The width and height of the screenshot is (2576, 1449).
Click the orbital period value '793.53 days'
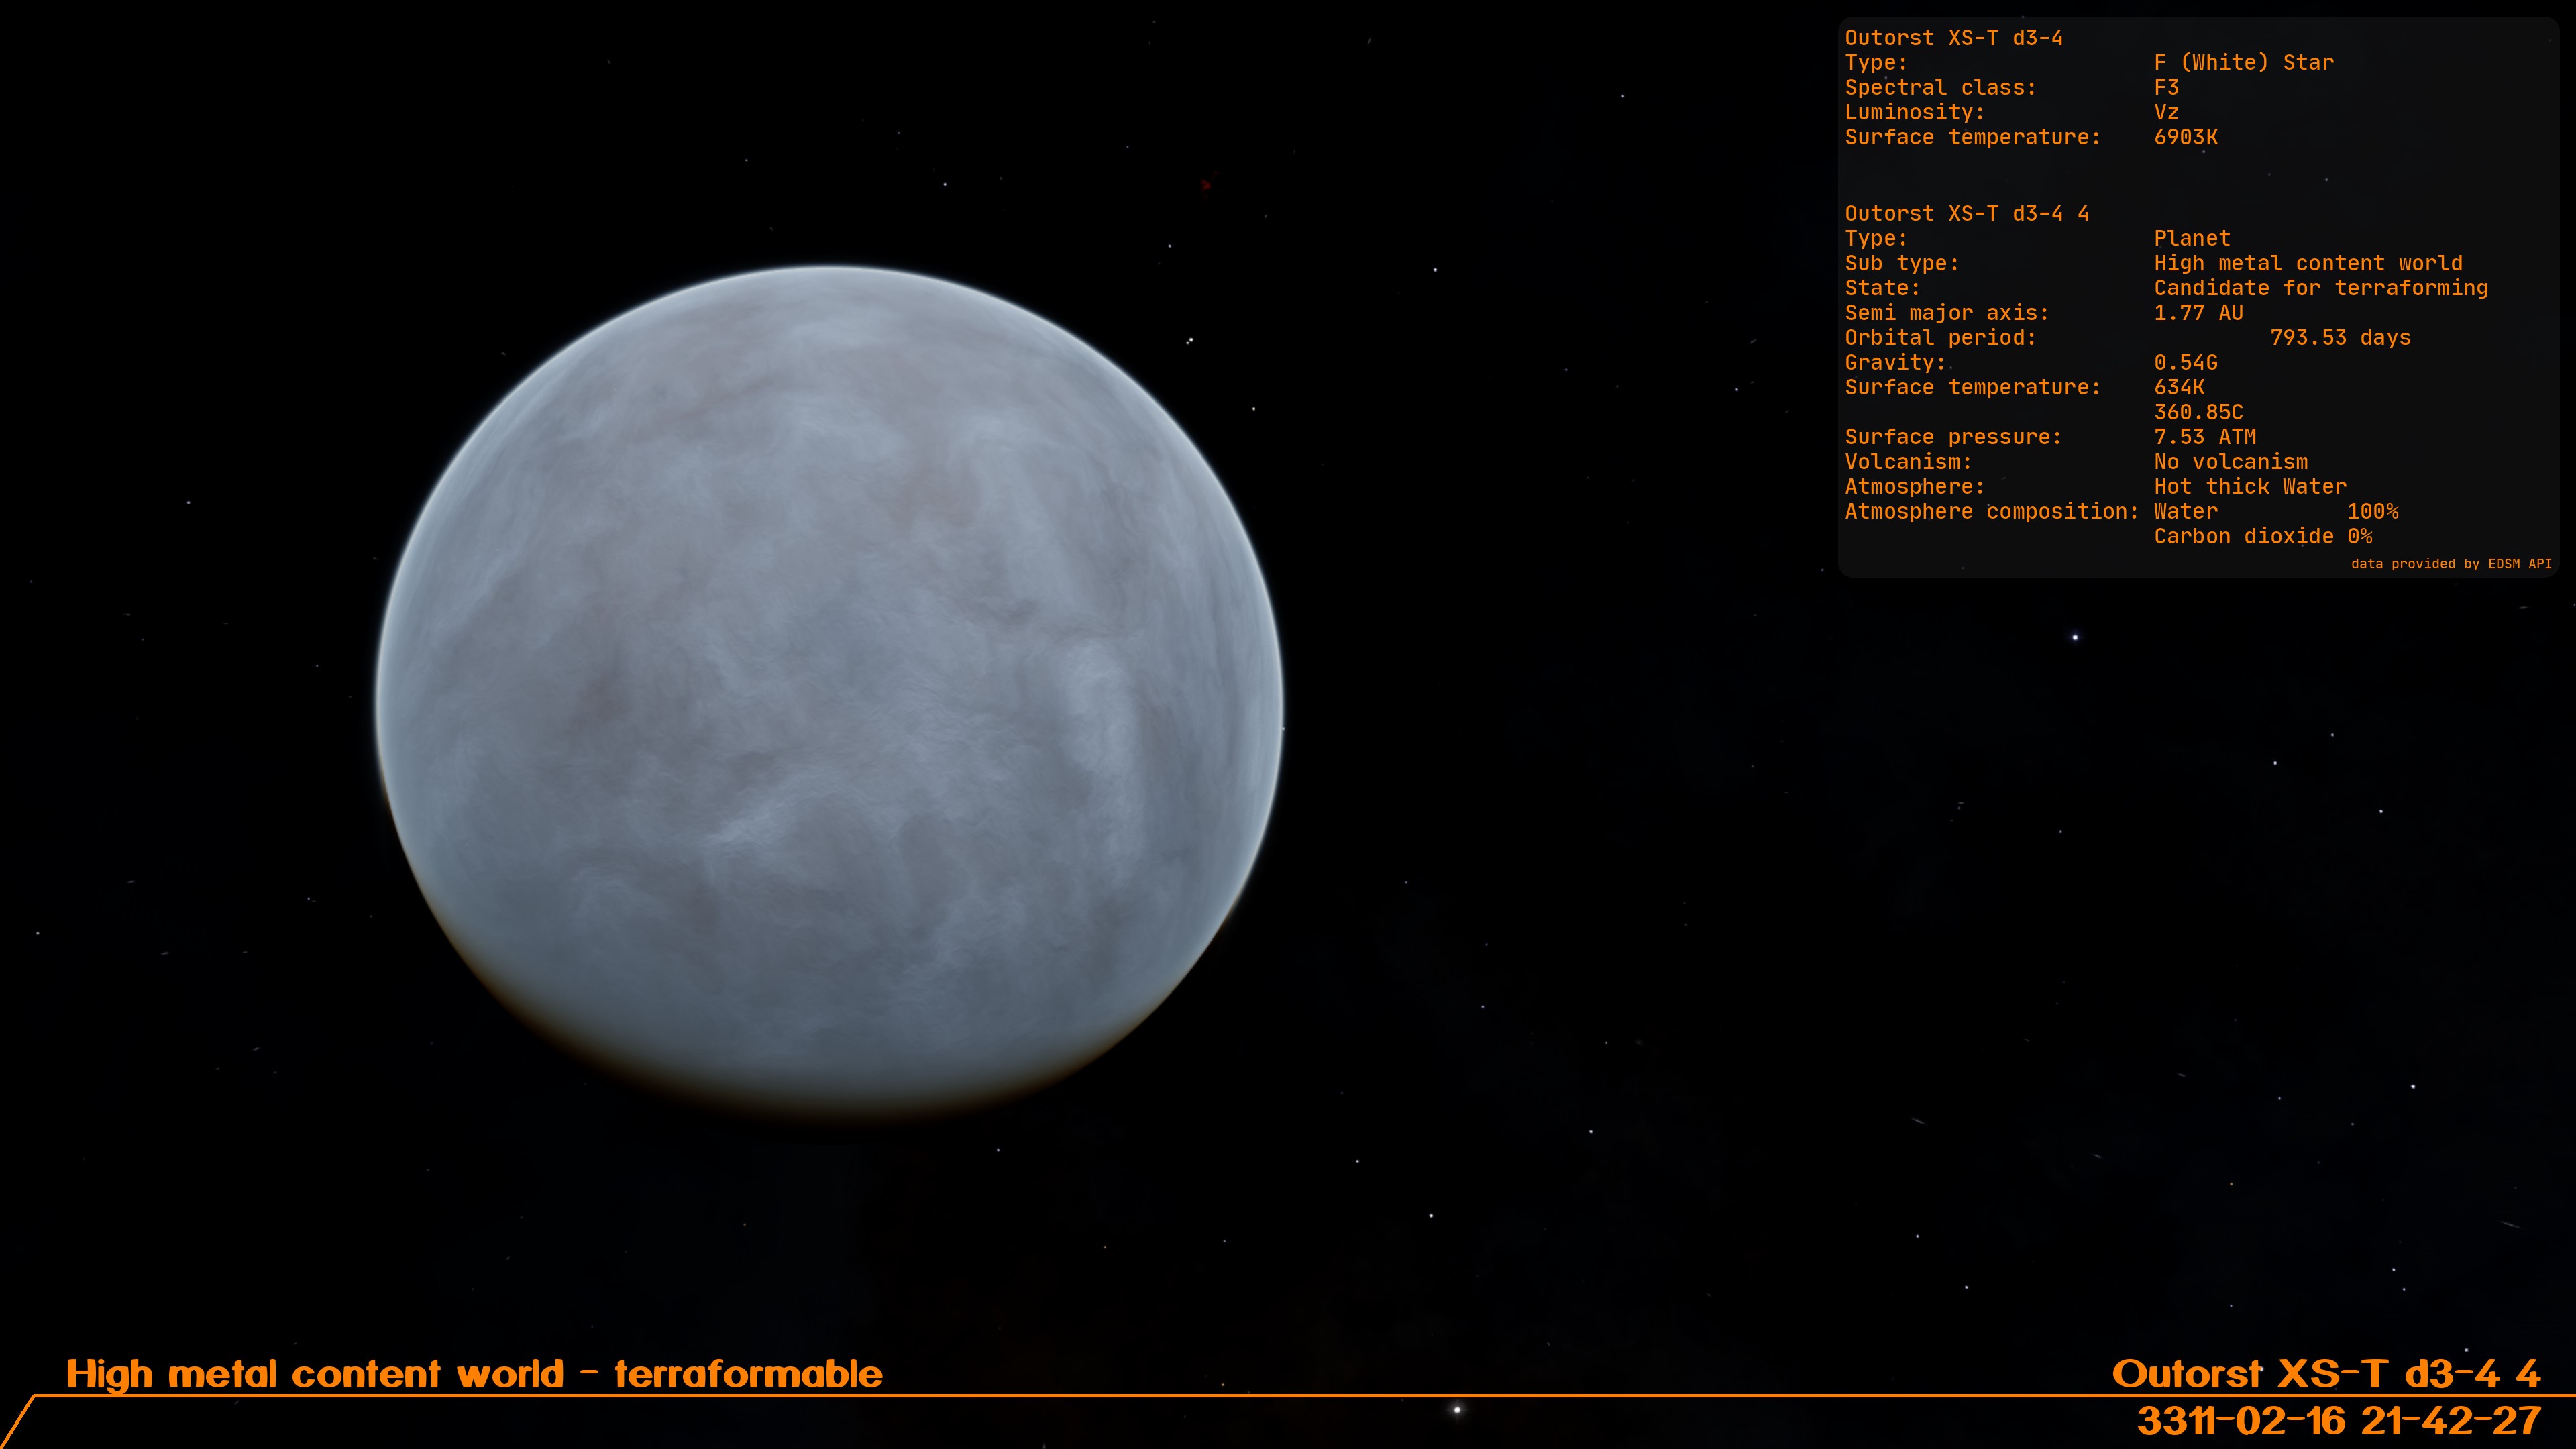pos(2340,338)
